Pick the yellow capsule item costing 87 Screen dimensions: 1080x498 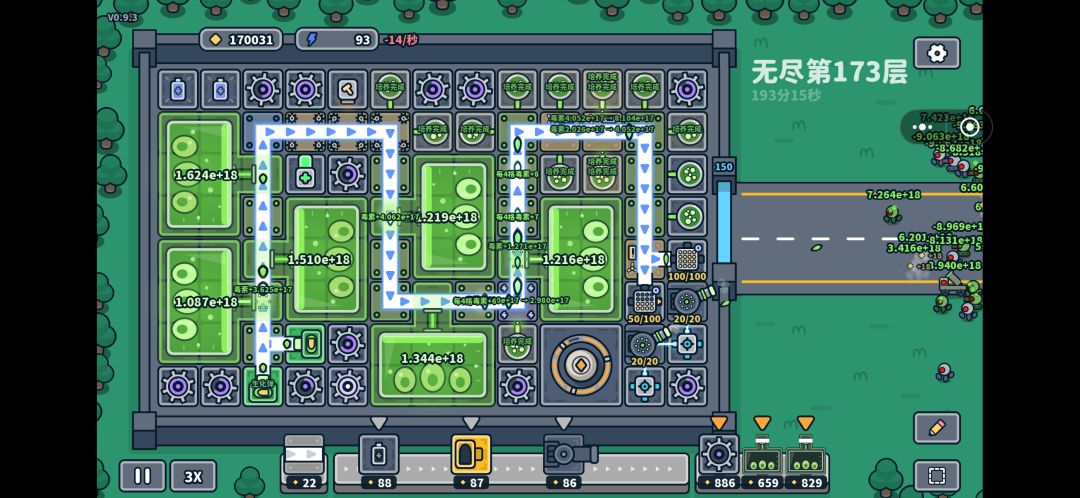click(x=471, y=462)
